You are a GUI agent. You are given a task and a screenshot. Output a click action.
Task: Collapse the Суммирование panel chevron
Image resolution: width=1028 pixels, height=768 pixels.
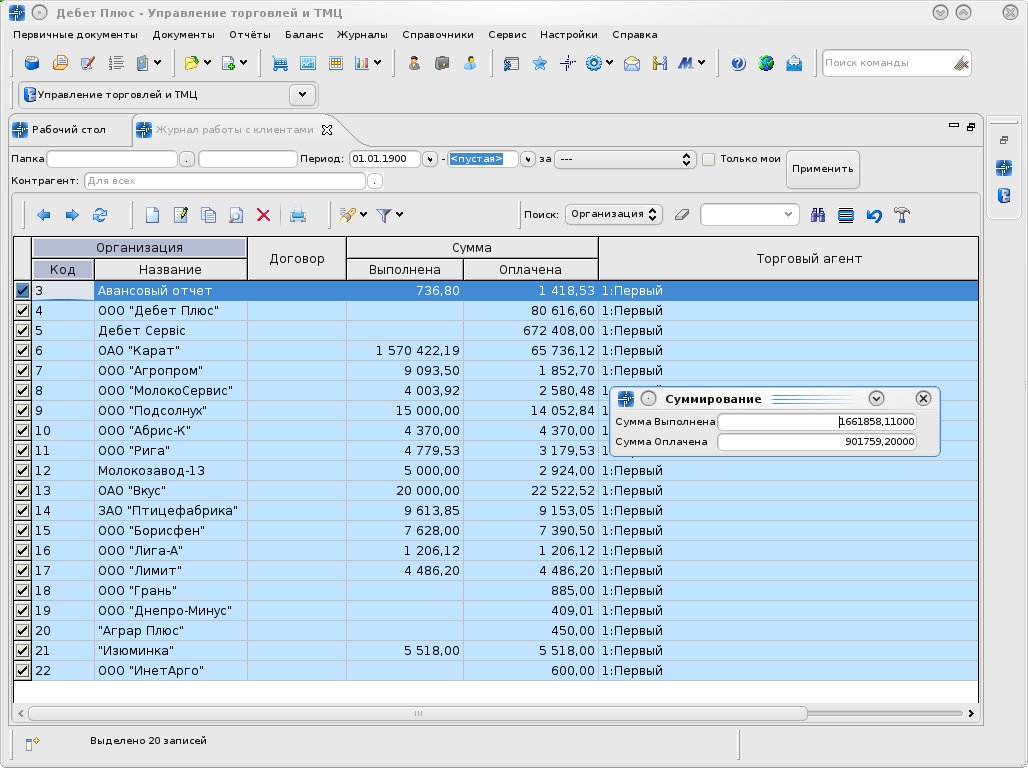876,398
